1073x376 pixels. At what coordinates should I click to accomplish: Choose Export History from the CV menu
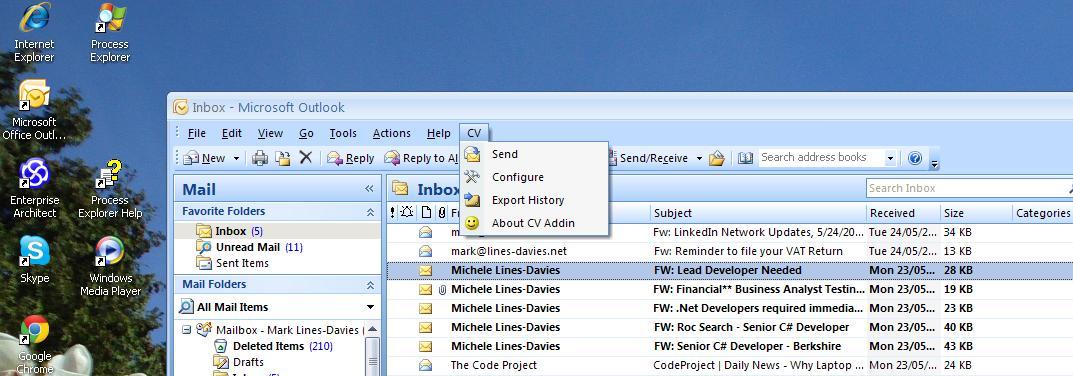tap(534, 200)
